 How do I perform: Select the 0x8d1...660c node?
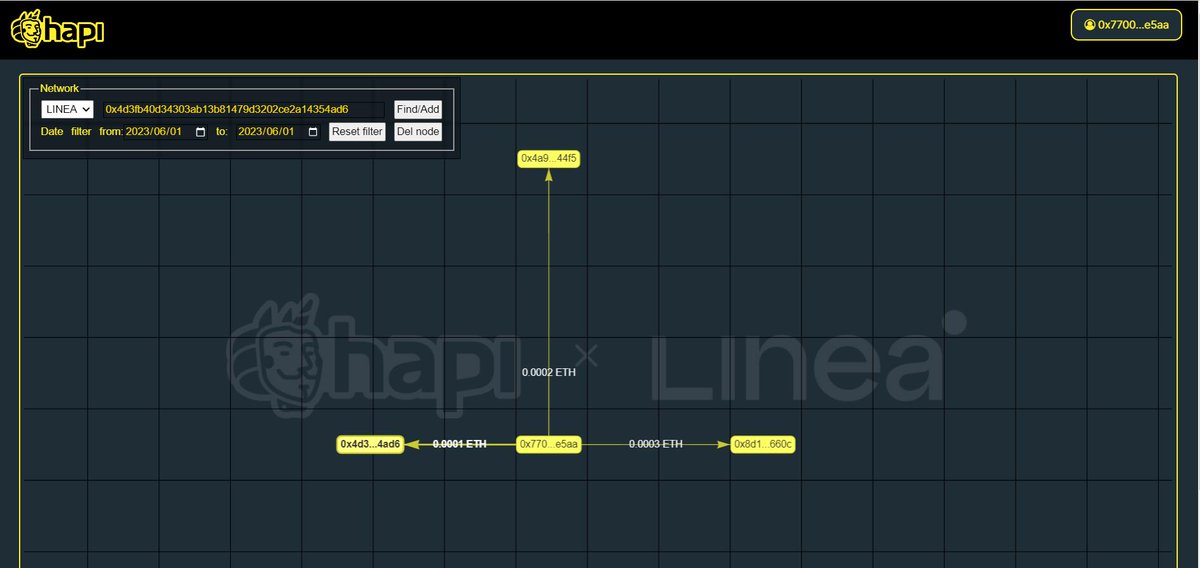764,444
